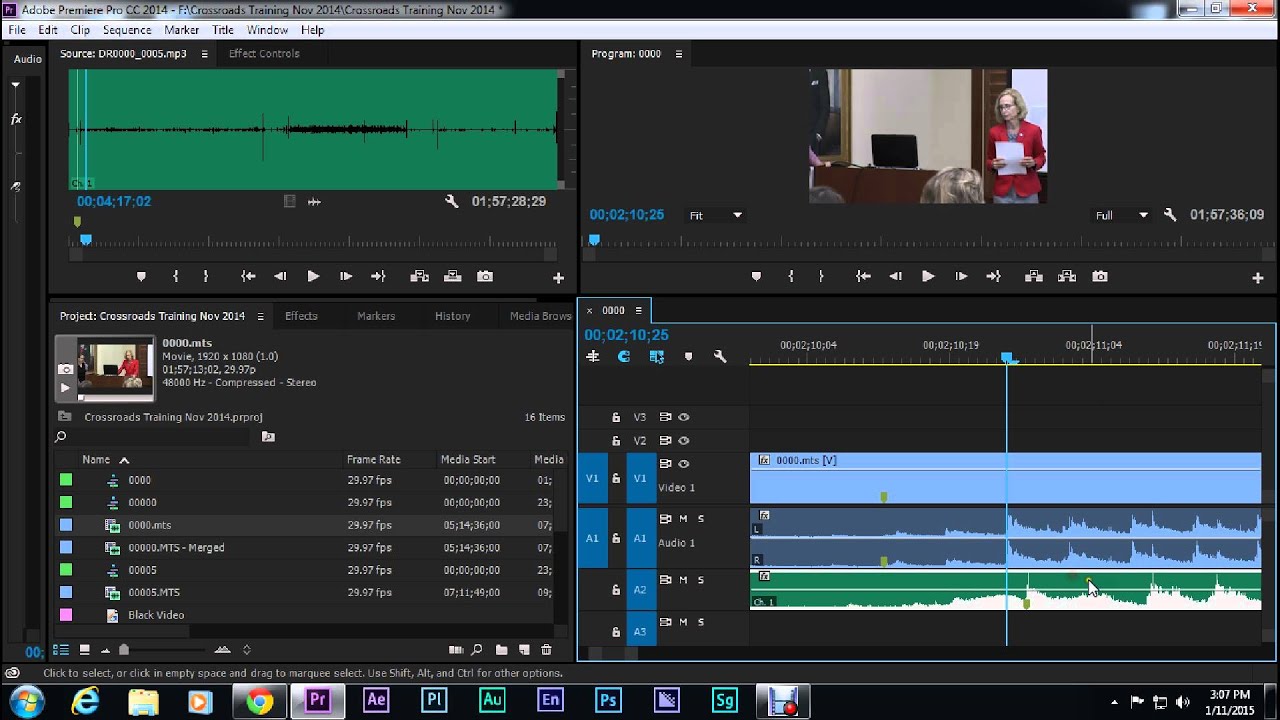Open the Full playback resolution dropdown
The width and height of the screenshot is (1280, 720).
pyautogui.click(x=1122, y=215)
